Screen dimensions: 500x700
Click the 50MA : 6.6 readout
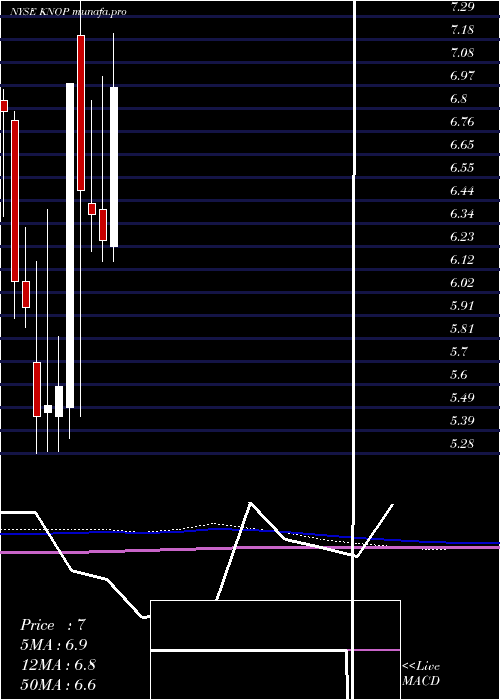[x=58, y=685]
